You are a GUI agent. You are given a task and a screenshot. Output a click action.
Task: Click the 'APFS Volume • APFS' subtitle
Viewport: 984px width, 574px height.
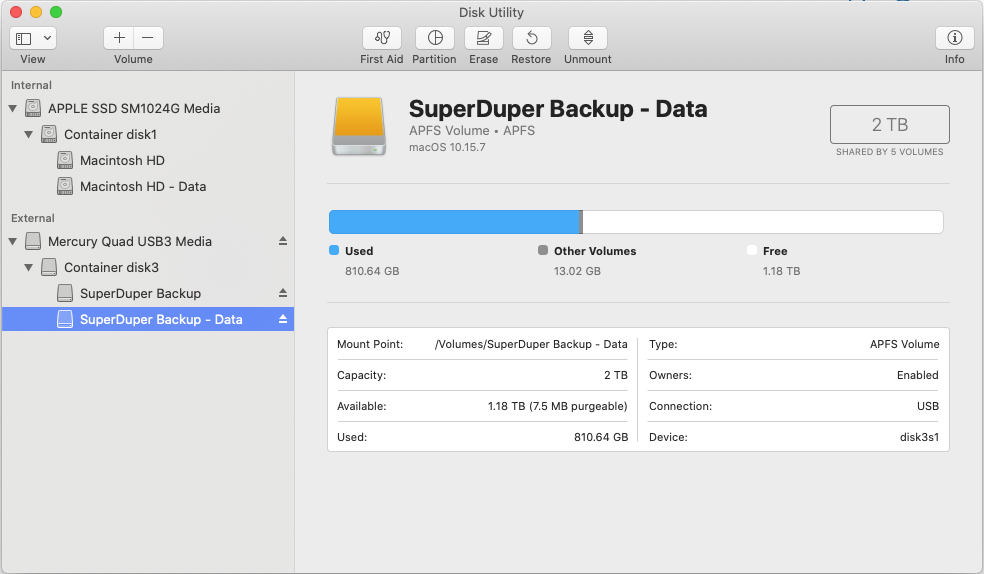coord(472,130)
